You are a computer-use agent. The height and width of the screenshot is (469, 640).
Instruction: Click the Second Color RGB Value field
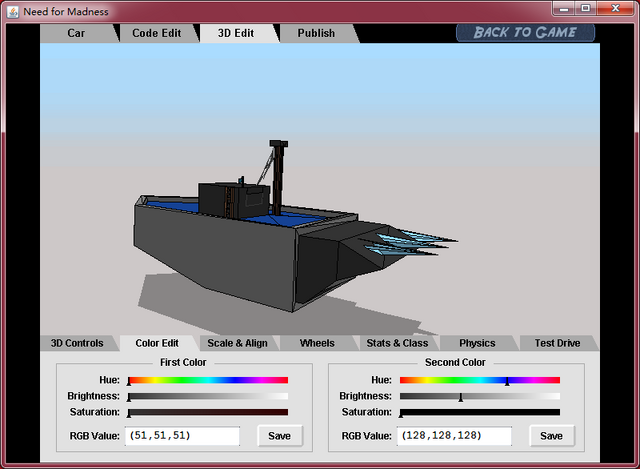[454, 436]
